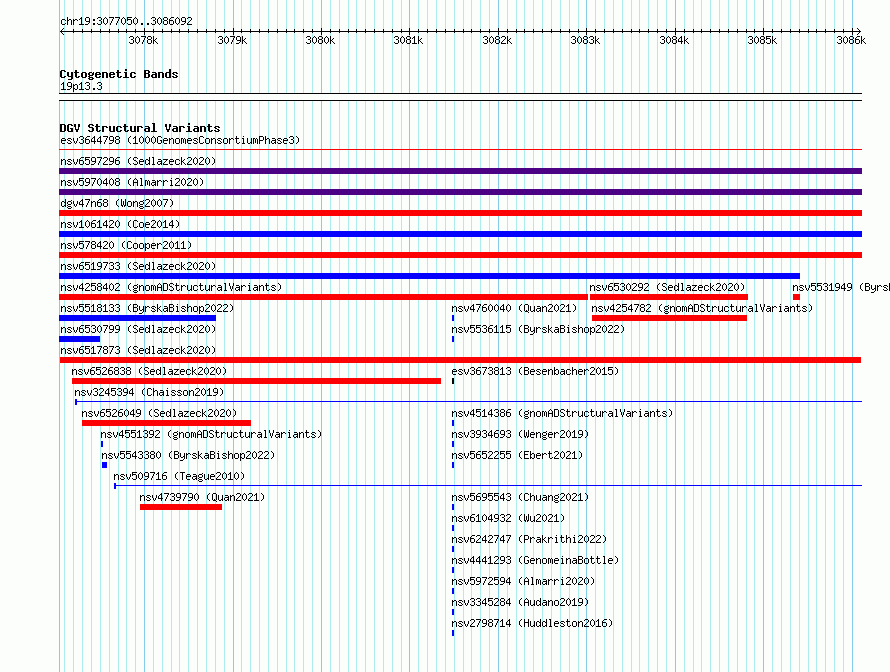This screenshot has width=890, height=672.
Task: Click the nsv4760040 (Quan2021) label
Action: pyautogui.click(x=514, y=308)
